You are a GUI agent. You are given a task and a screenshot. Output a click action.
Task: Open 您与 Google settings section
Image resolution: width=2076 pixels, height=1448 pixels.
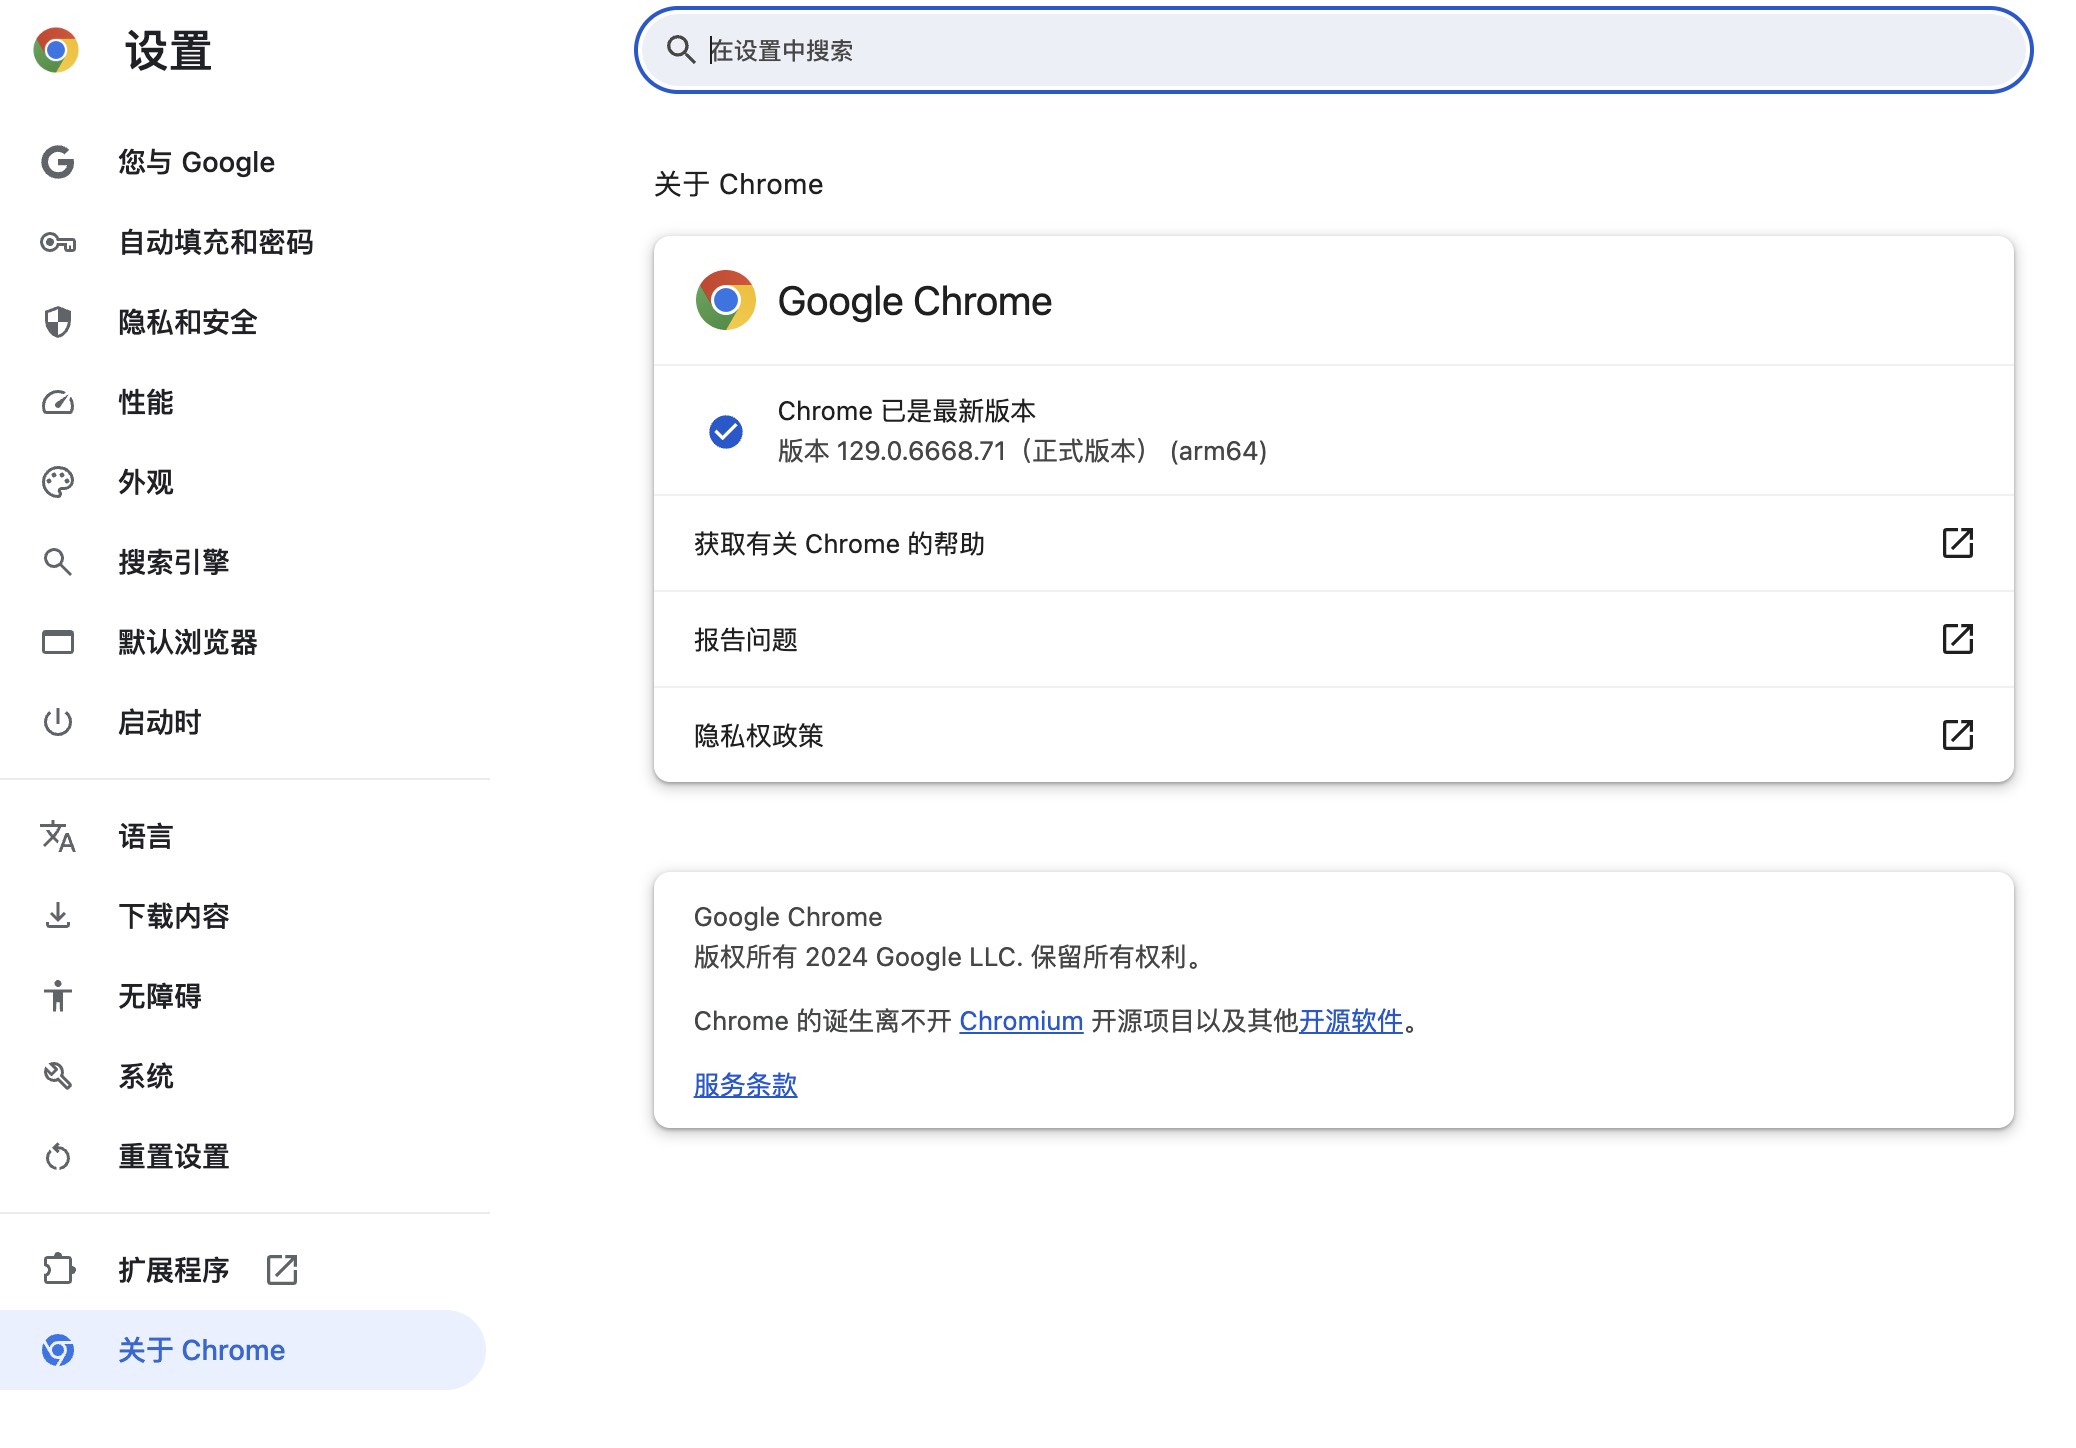(x=243, y=162)
